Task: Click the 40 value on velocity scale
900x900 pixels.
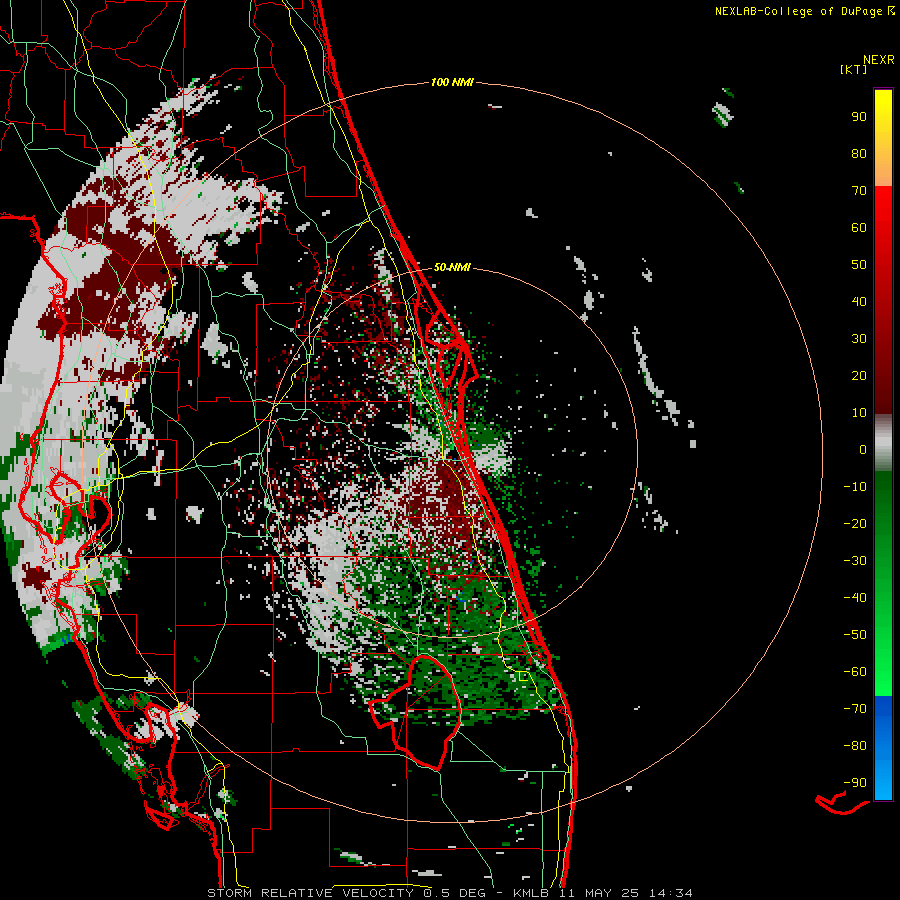Action: 859,302
